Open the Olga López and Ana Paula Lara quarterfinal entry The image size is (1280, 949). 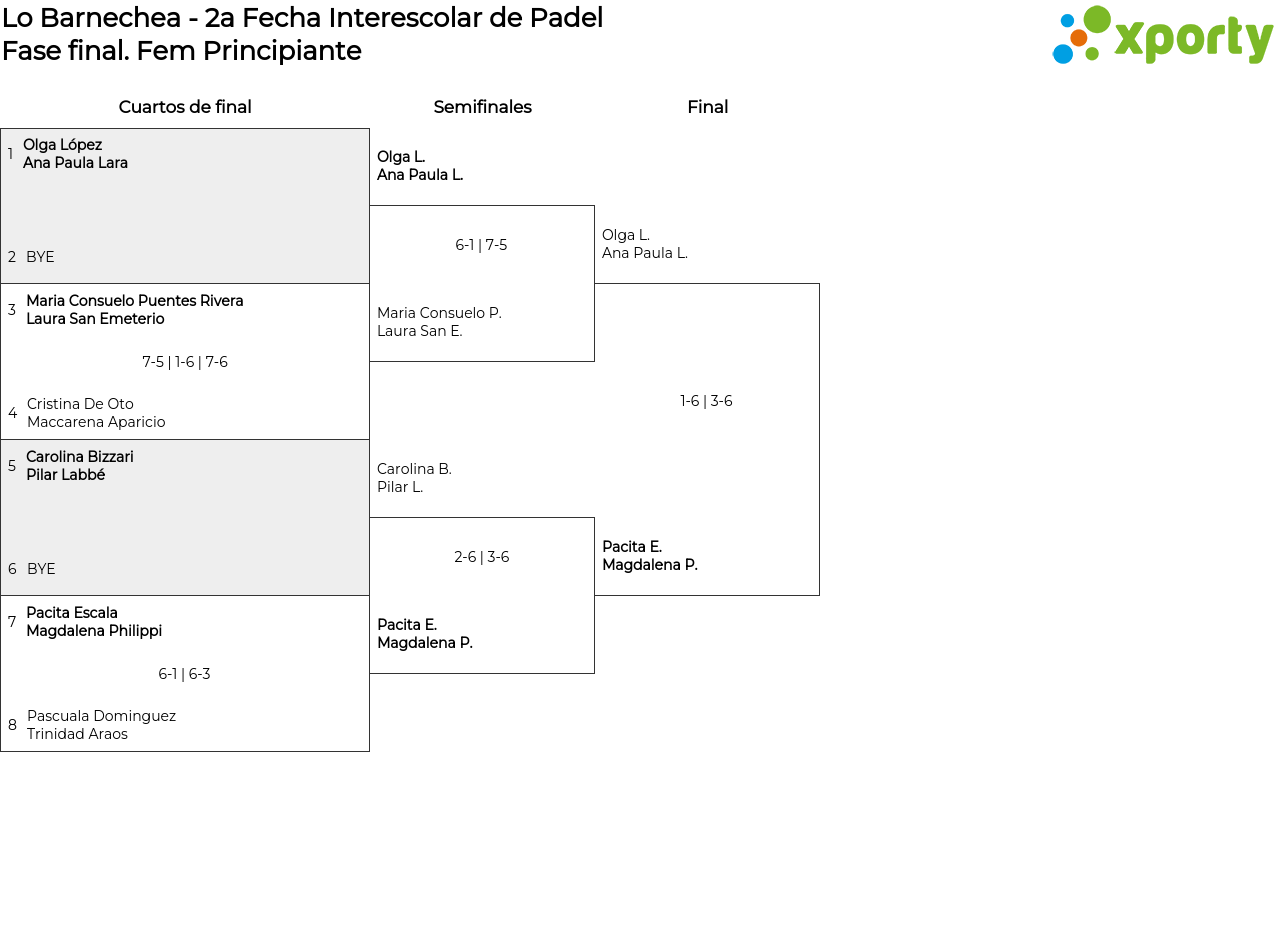click(75, 154)
